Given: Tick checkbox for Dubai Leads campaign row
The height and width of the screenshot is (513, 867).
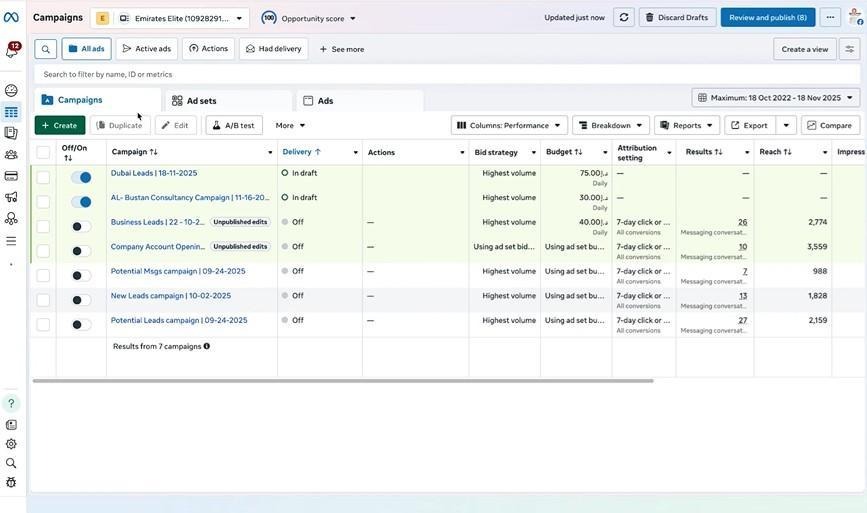Looking at the screenshot, I should pyautogui.click(x=43, y=177).
